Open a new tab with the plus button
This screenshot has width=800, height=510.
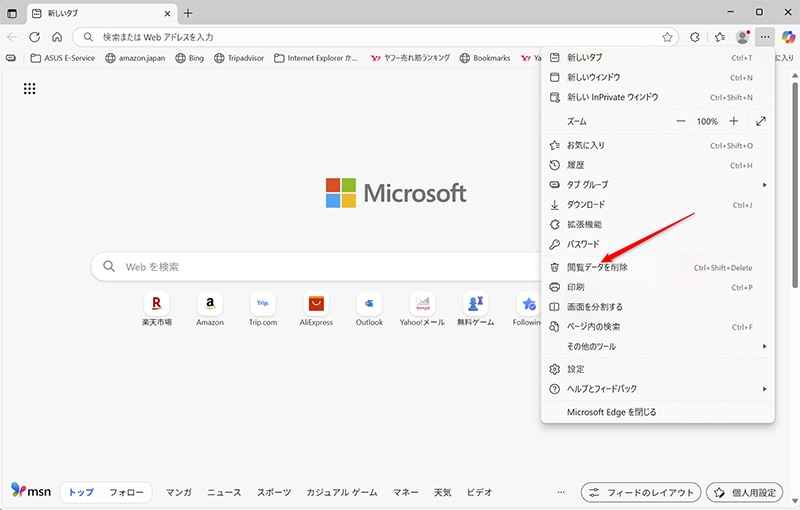188,13
